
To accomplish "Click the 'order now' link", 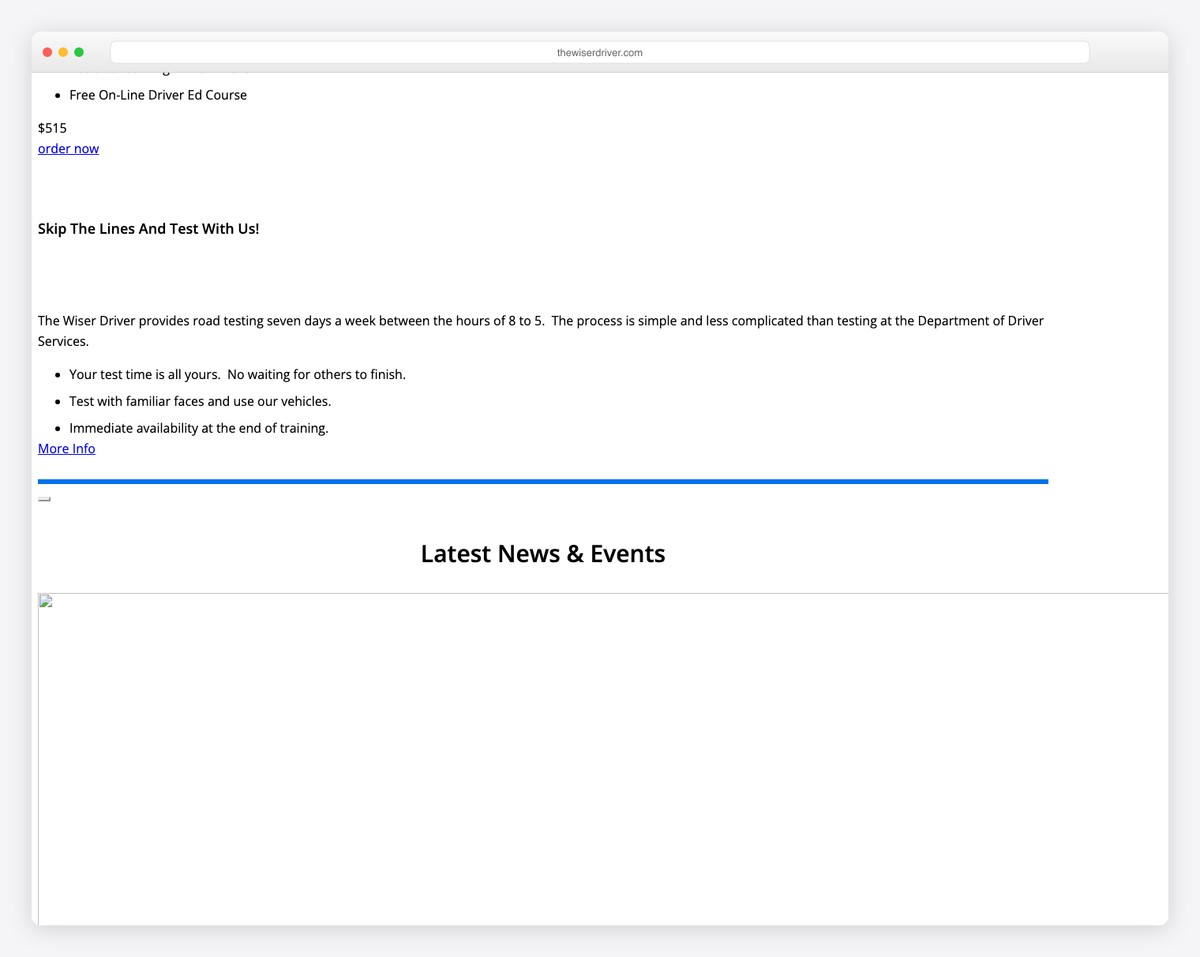I will [68, 148].
